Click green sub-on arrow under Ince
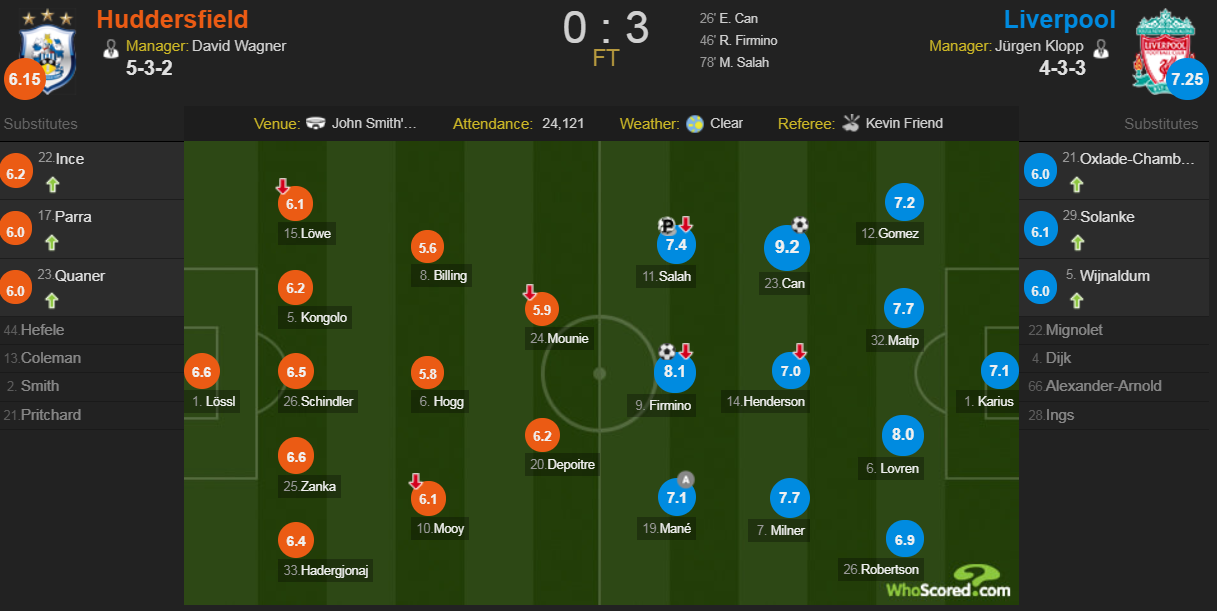 53,184
